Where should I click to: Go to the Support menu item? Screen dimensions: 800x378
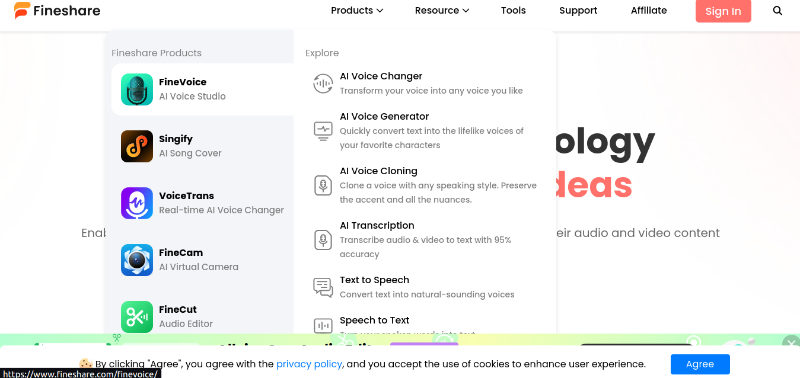tap(578, 10)
